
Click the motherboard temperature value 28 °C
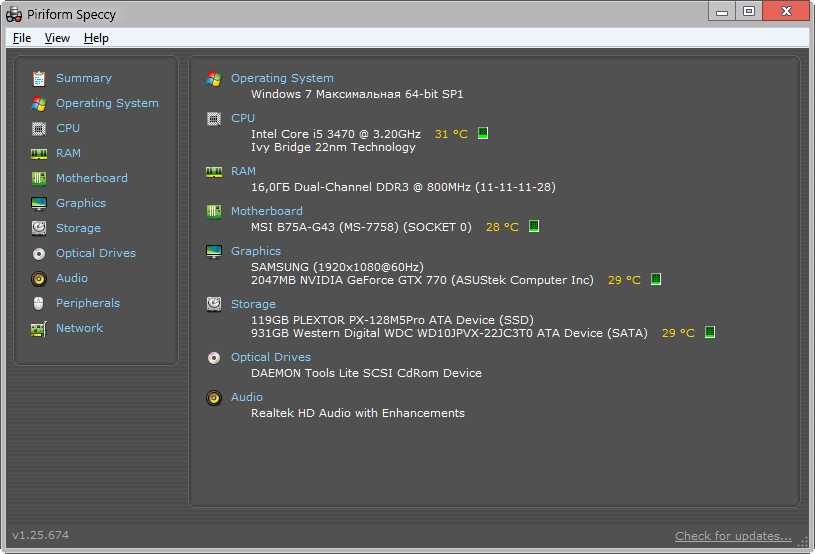click(502, 227)
